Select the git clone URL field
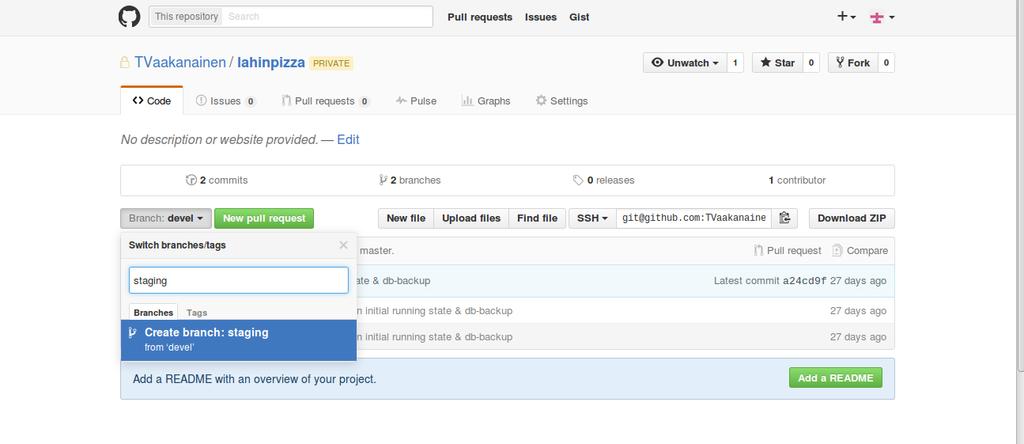Viewport: 1024px width, 444px height. pos(694,218)
